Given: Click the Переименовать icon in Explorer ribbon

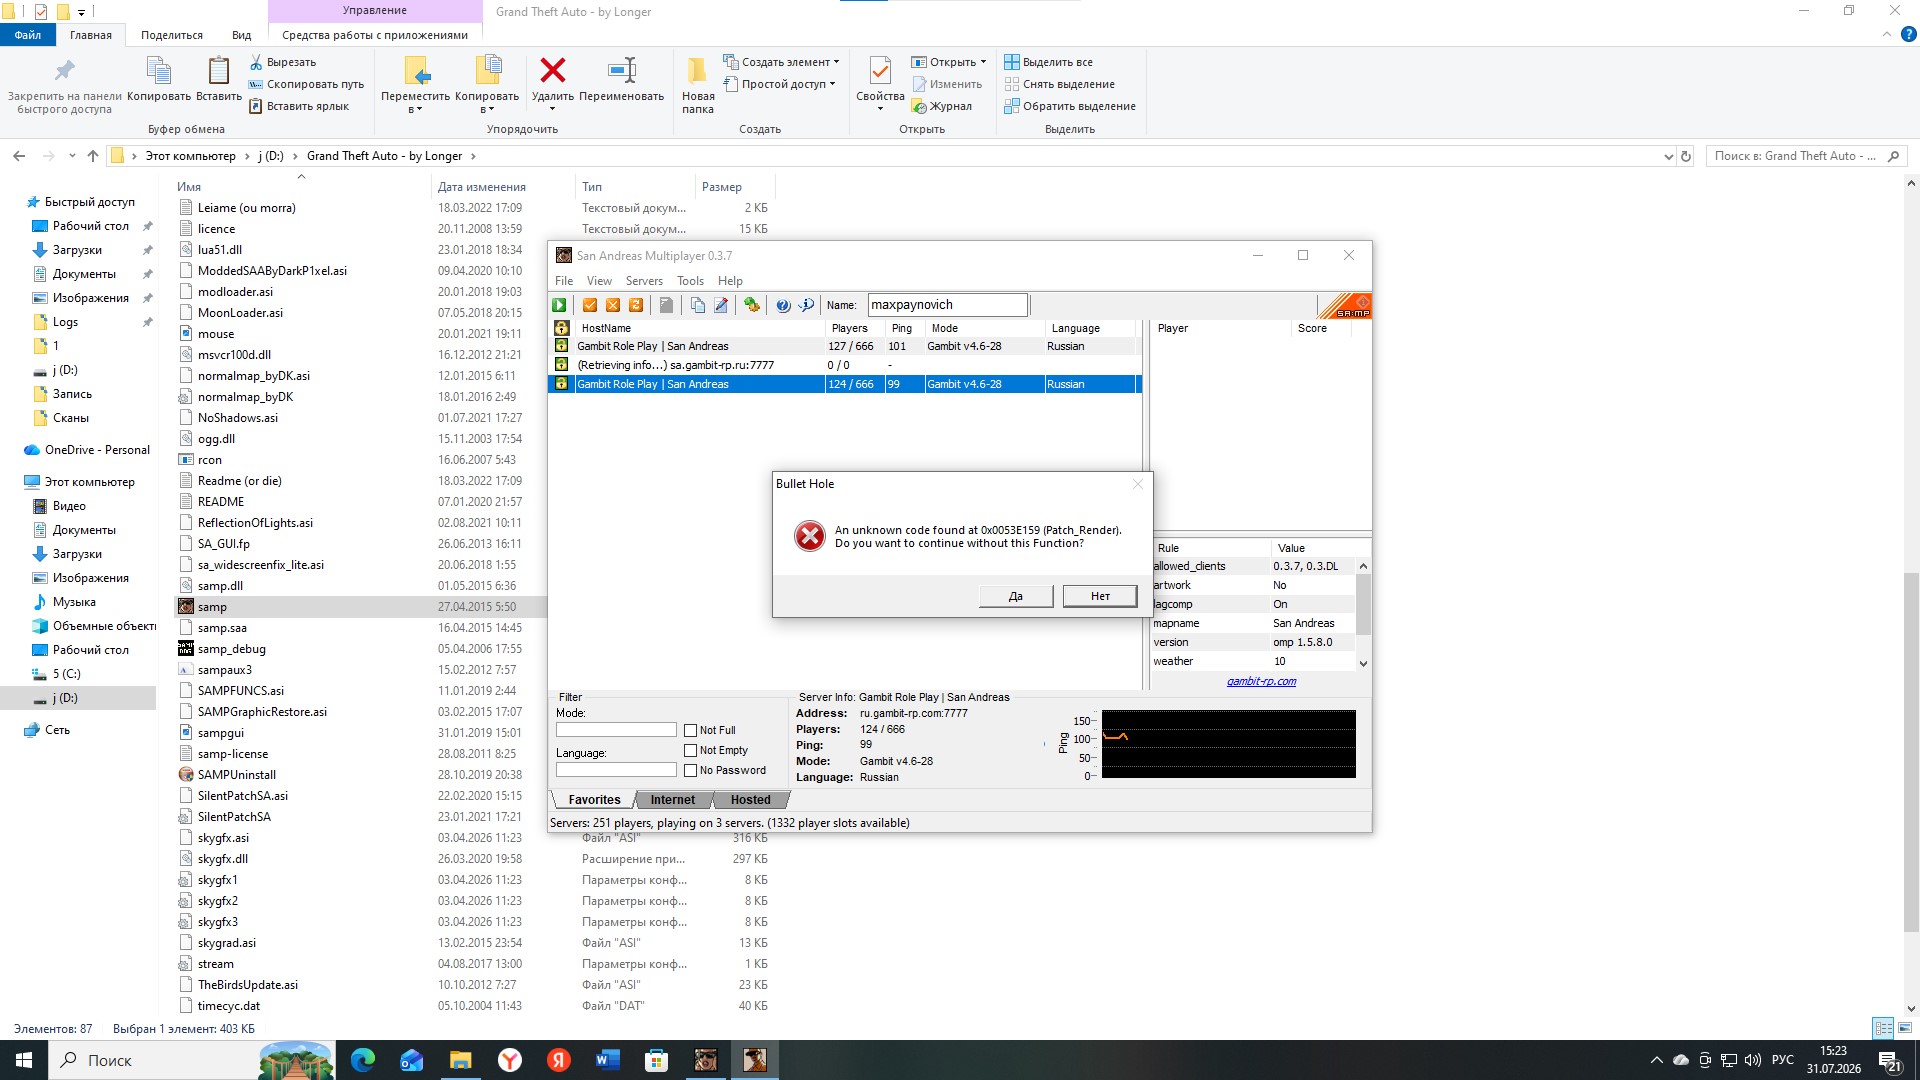Looking at the screenshot, I should click(x=621, y=71).
